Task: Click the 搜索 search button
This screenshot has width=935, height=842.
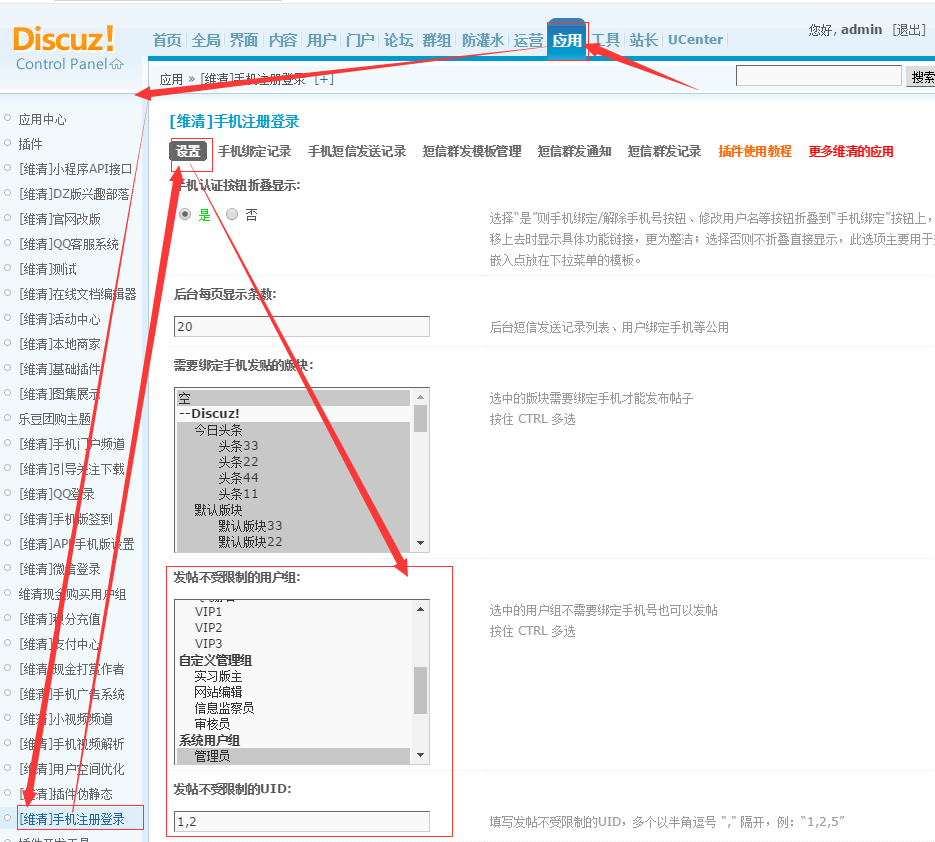Action: coord(921,76)
